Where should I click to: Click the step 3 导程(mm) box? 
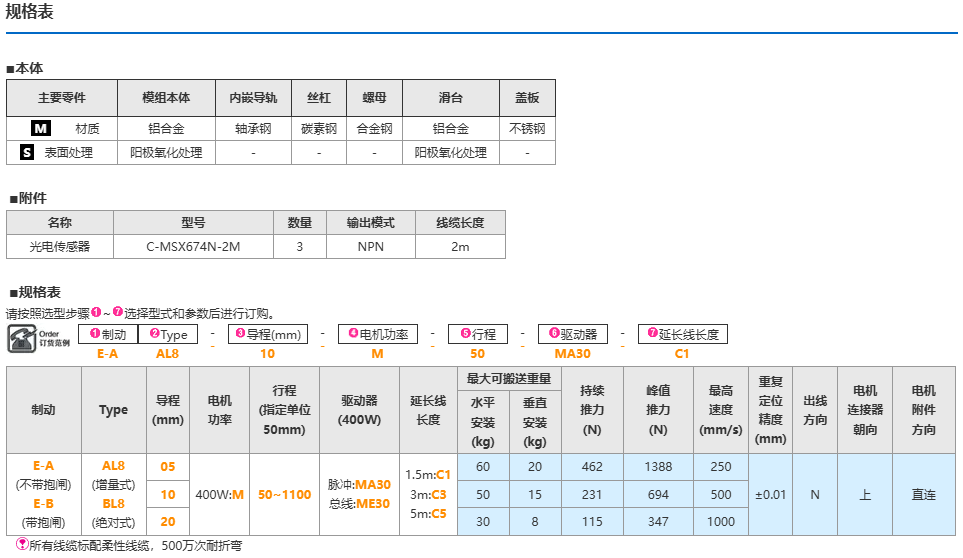click(x=267, y=335)
